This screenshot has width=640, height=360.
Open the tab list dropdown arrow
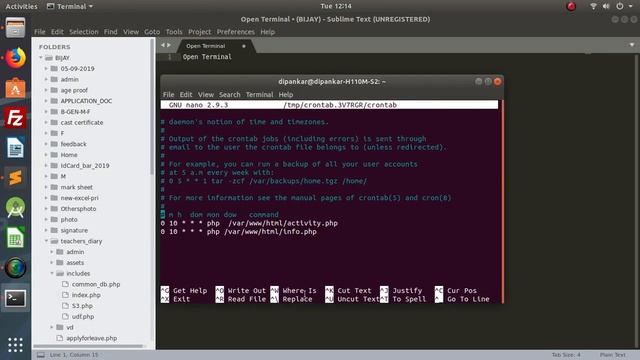click(x=631, y=45)
